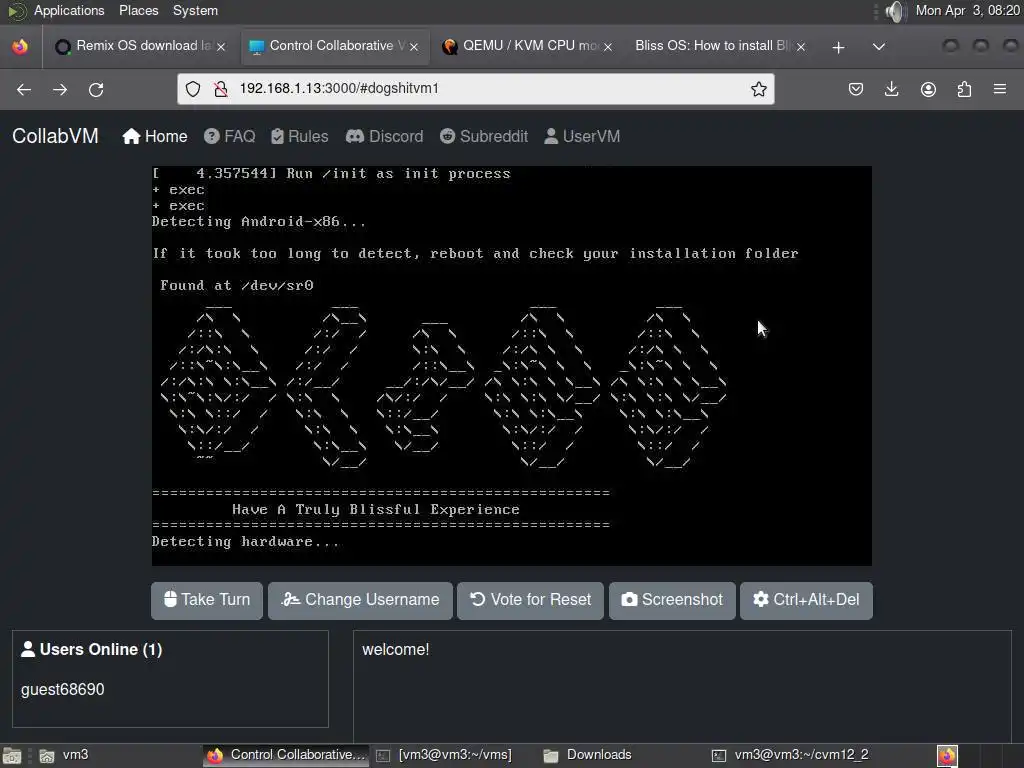The height and width of the screenshot is (768, 1024).
Task: Click the show desktop icon in taskbar
Action: pyautogui.click(x=12, y=756)
